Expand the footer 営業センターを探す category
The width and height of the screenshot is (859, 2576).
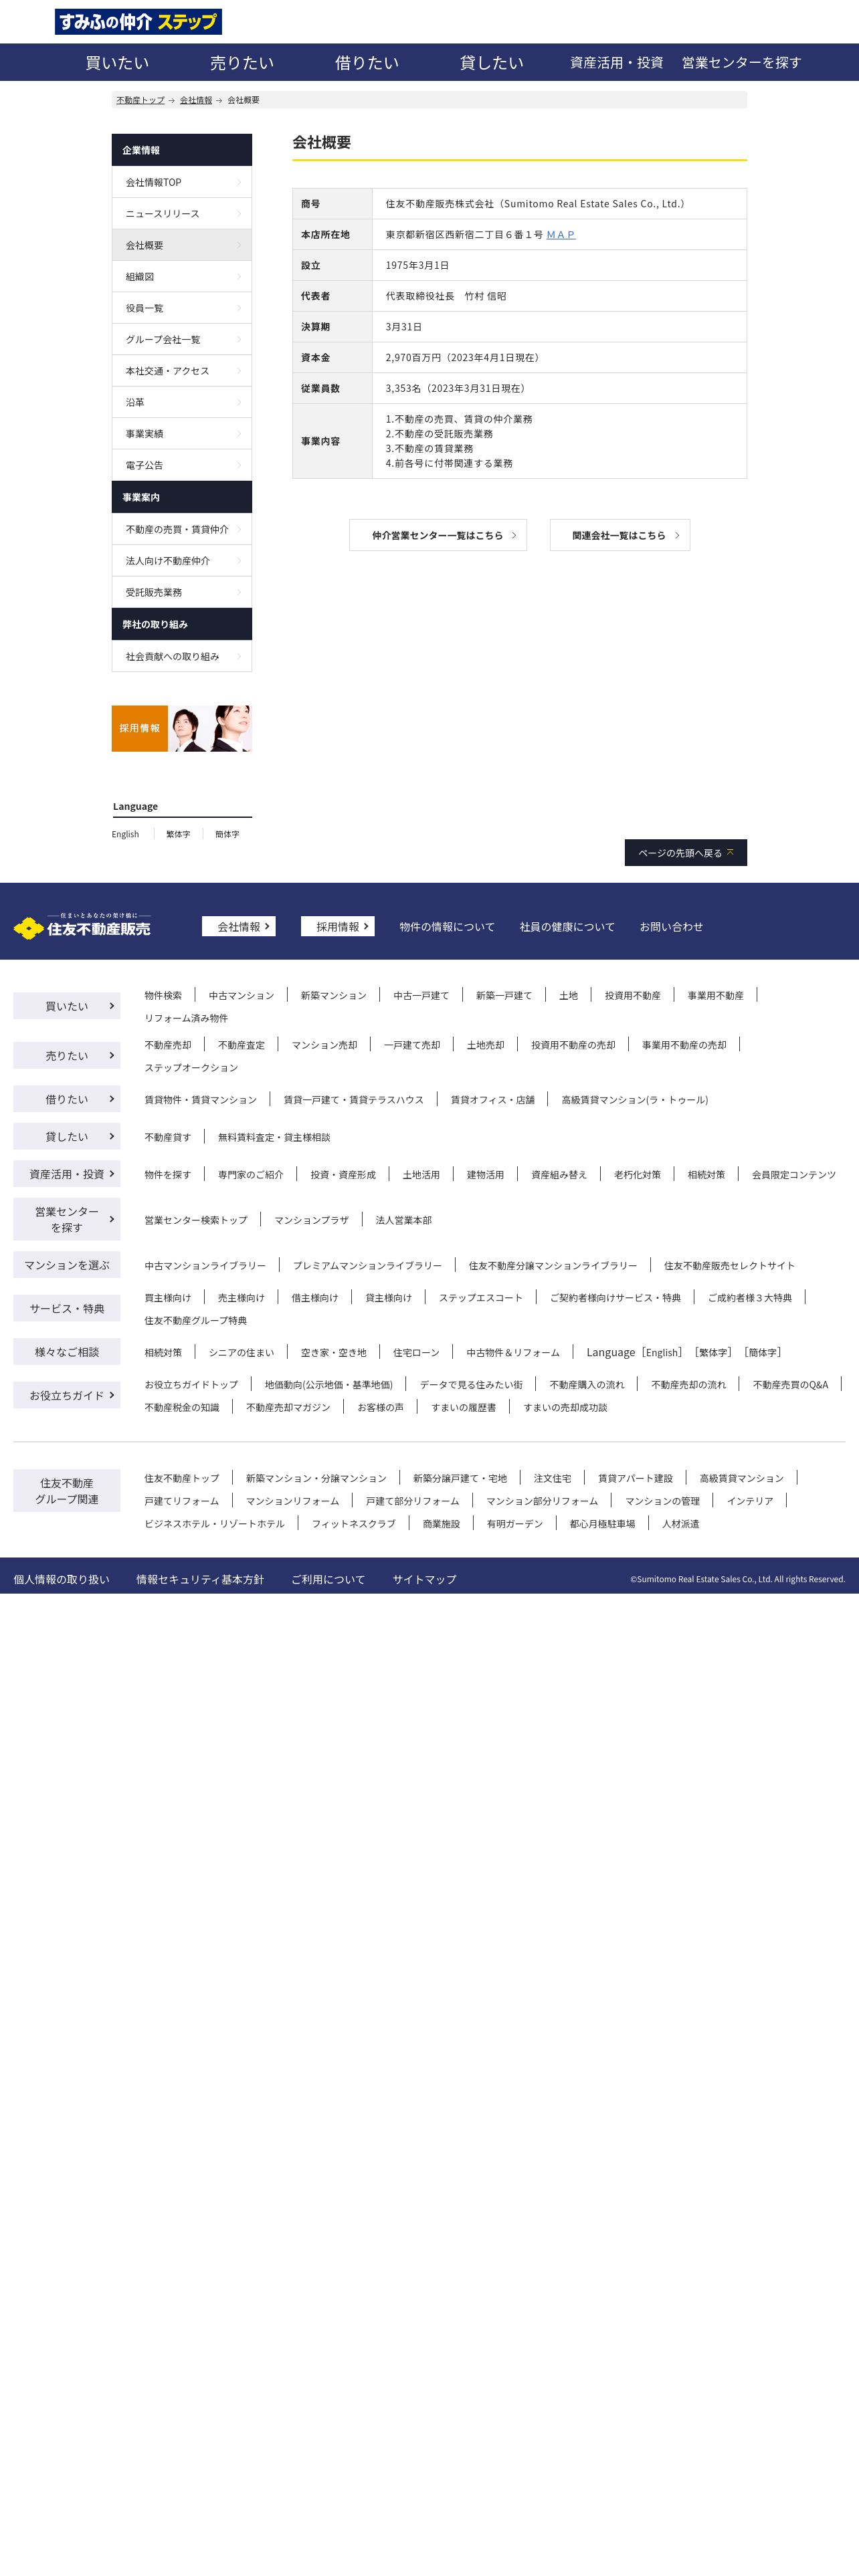(x=67, y=1219)
